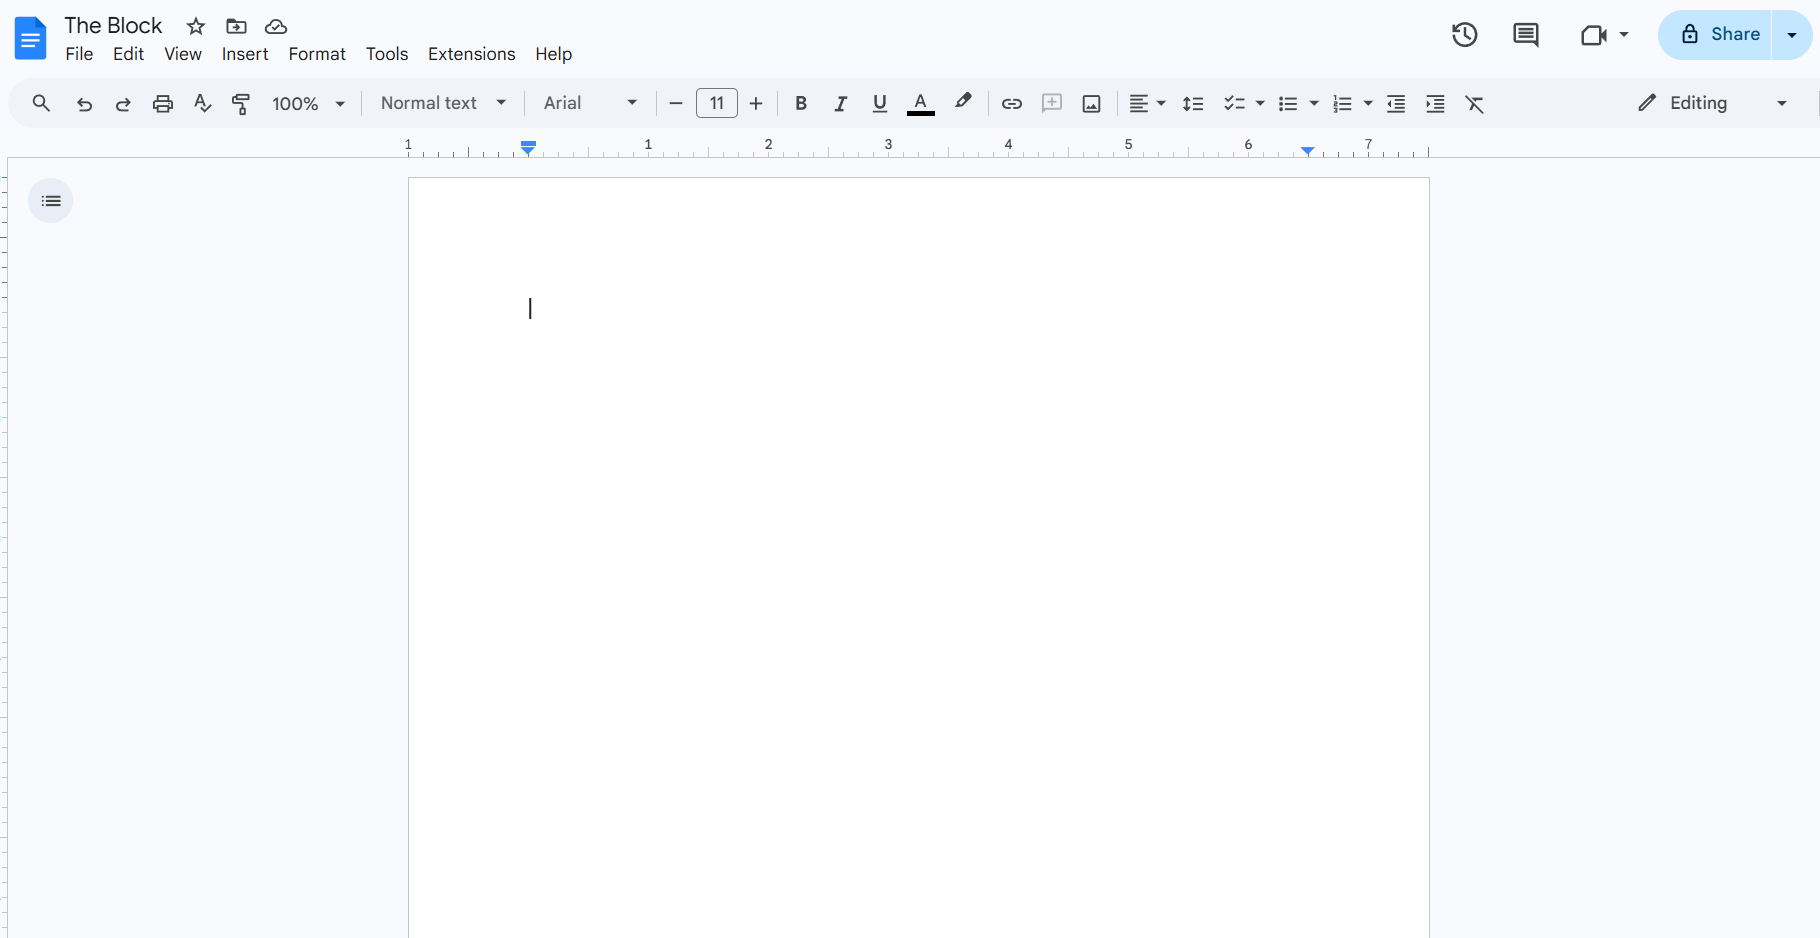Open the Tools menu
The image size is (1820, 938).
tap(387, 54)
